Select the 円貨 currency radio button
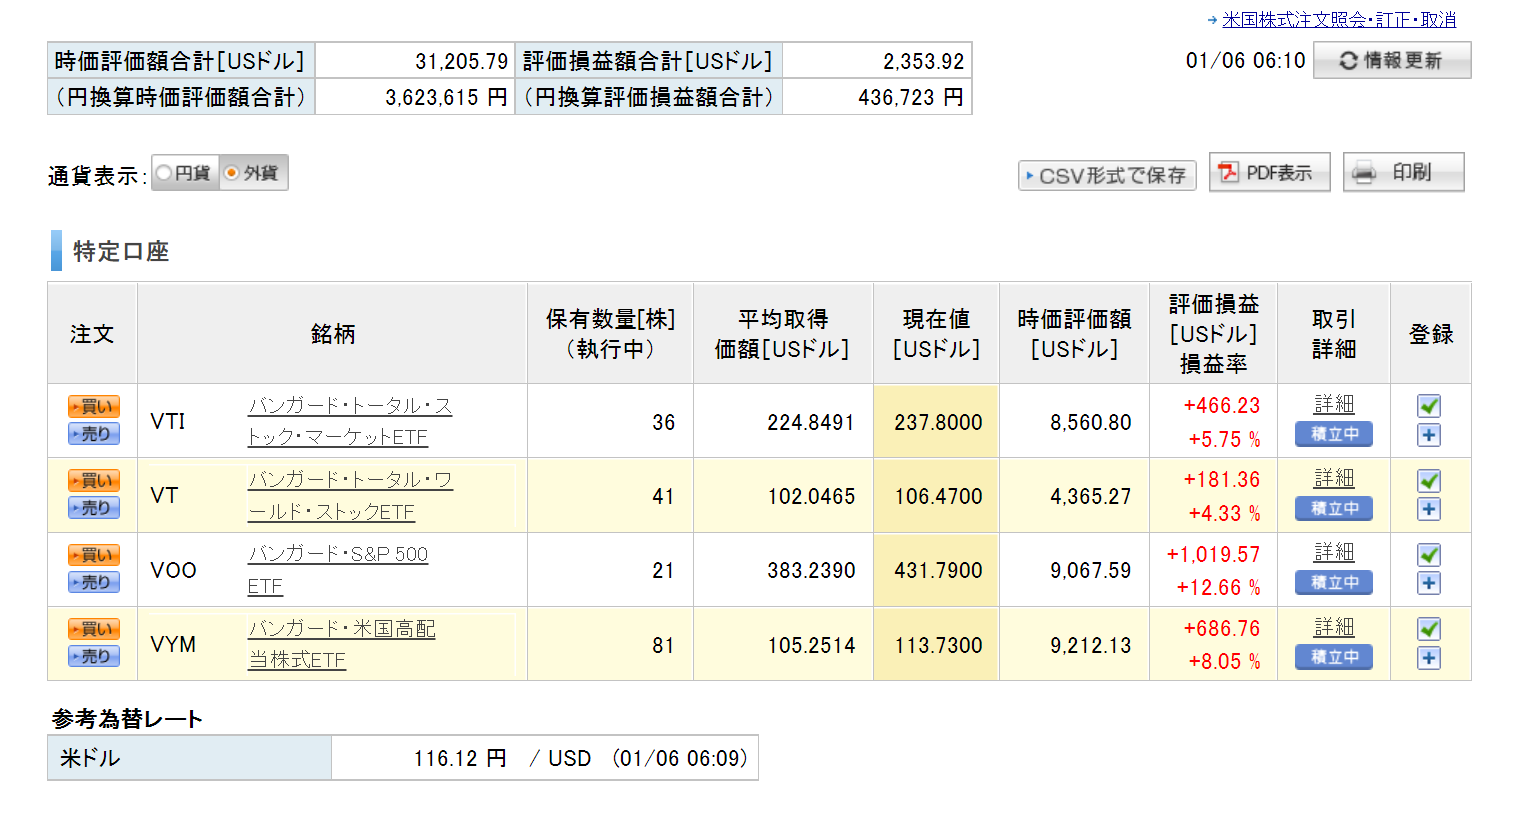1521x825 pixels. pos(164,173)
